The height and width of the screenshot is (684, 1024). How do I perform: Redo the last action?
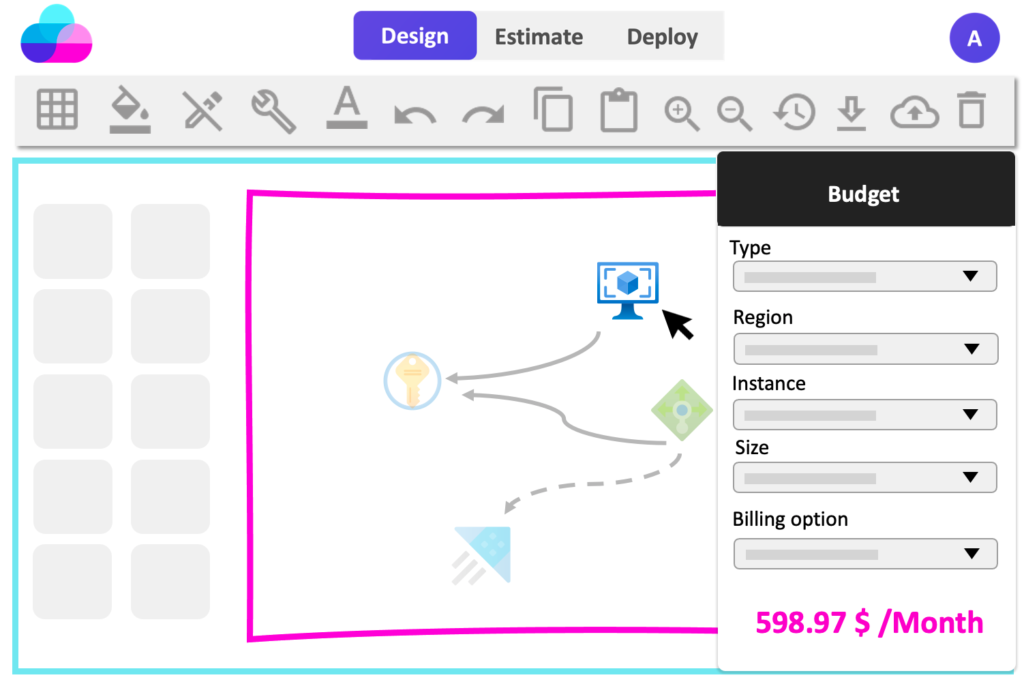click(x=483, y=115)
